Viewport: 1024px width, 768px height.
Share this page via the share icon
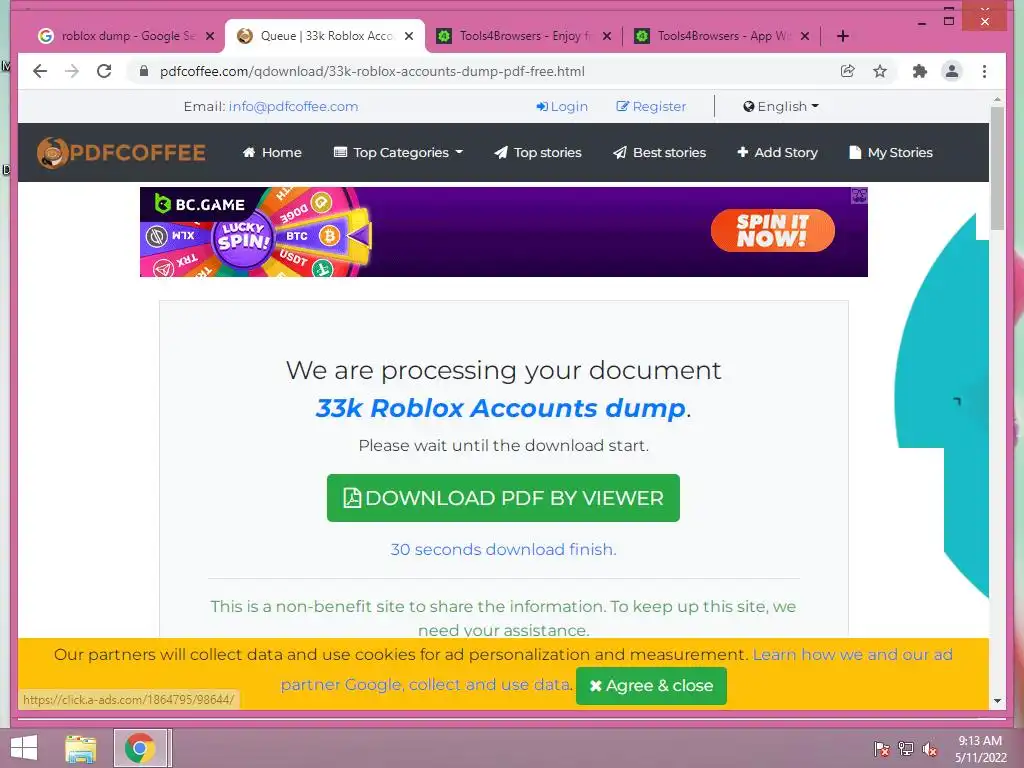(x=848, y=71)
